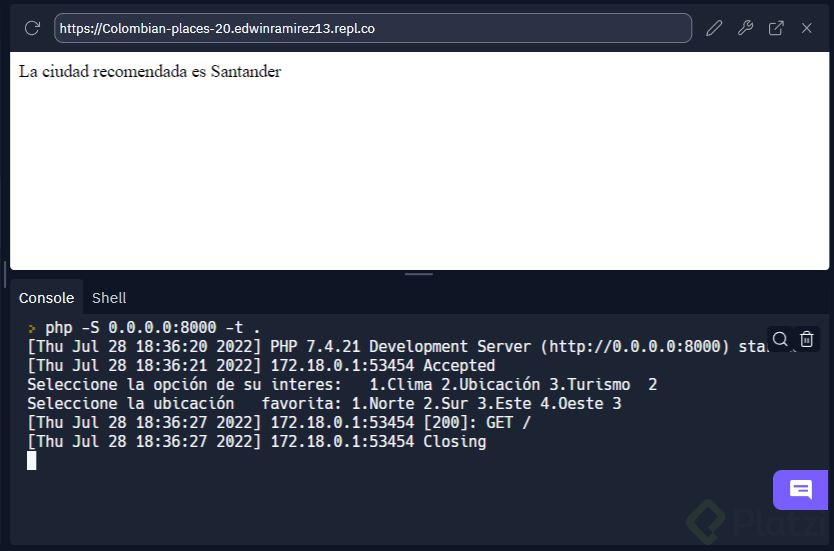Clear the console with the trash icon
Viewport: 834px width, 551px height.
pos(807,339)
